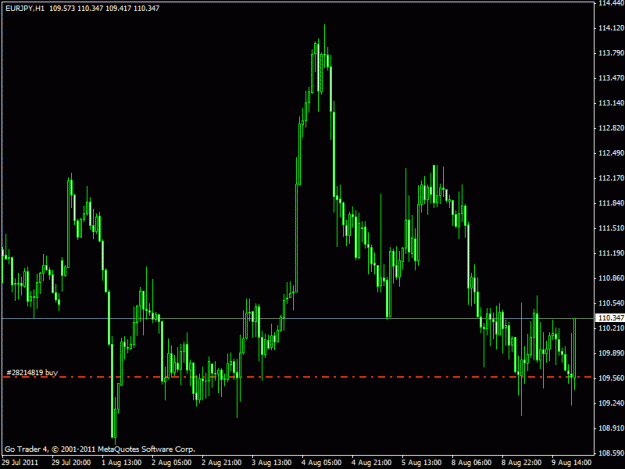
Task: Click the 108.590 price scale label
Action: (x=611, y=453)
